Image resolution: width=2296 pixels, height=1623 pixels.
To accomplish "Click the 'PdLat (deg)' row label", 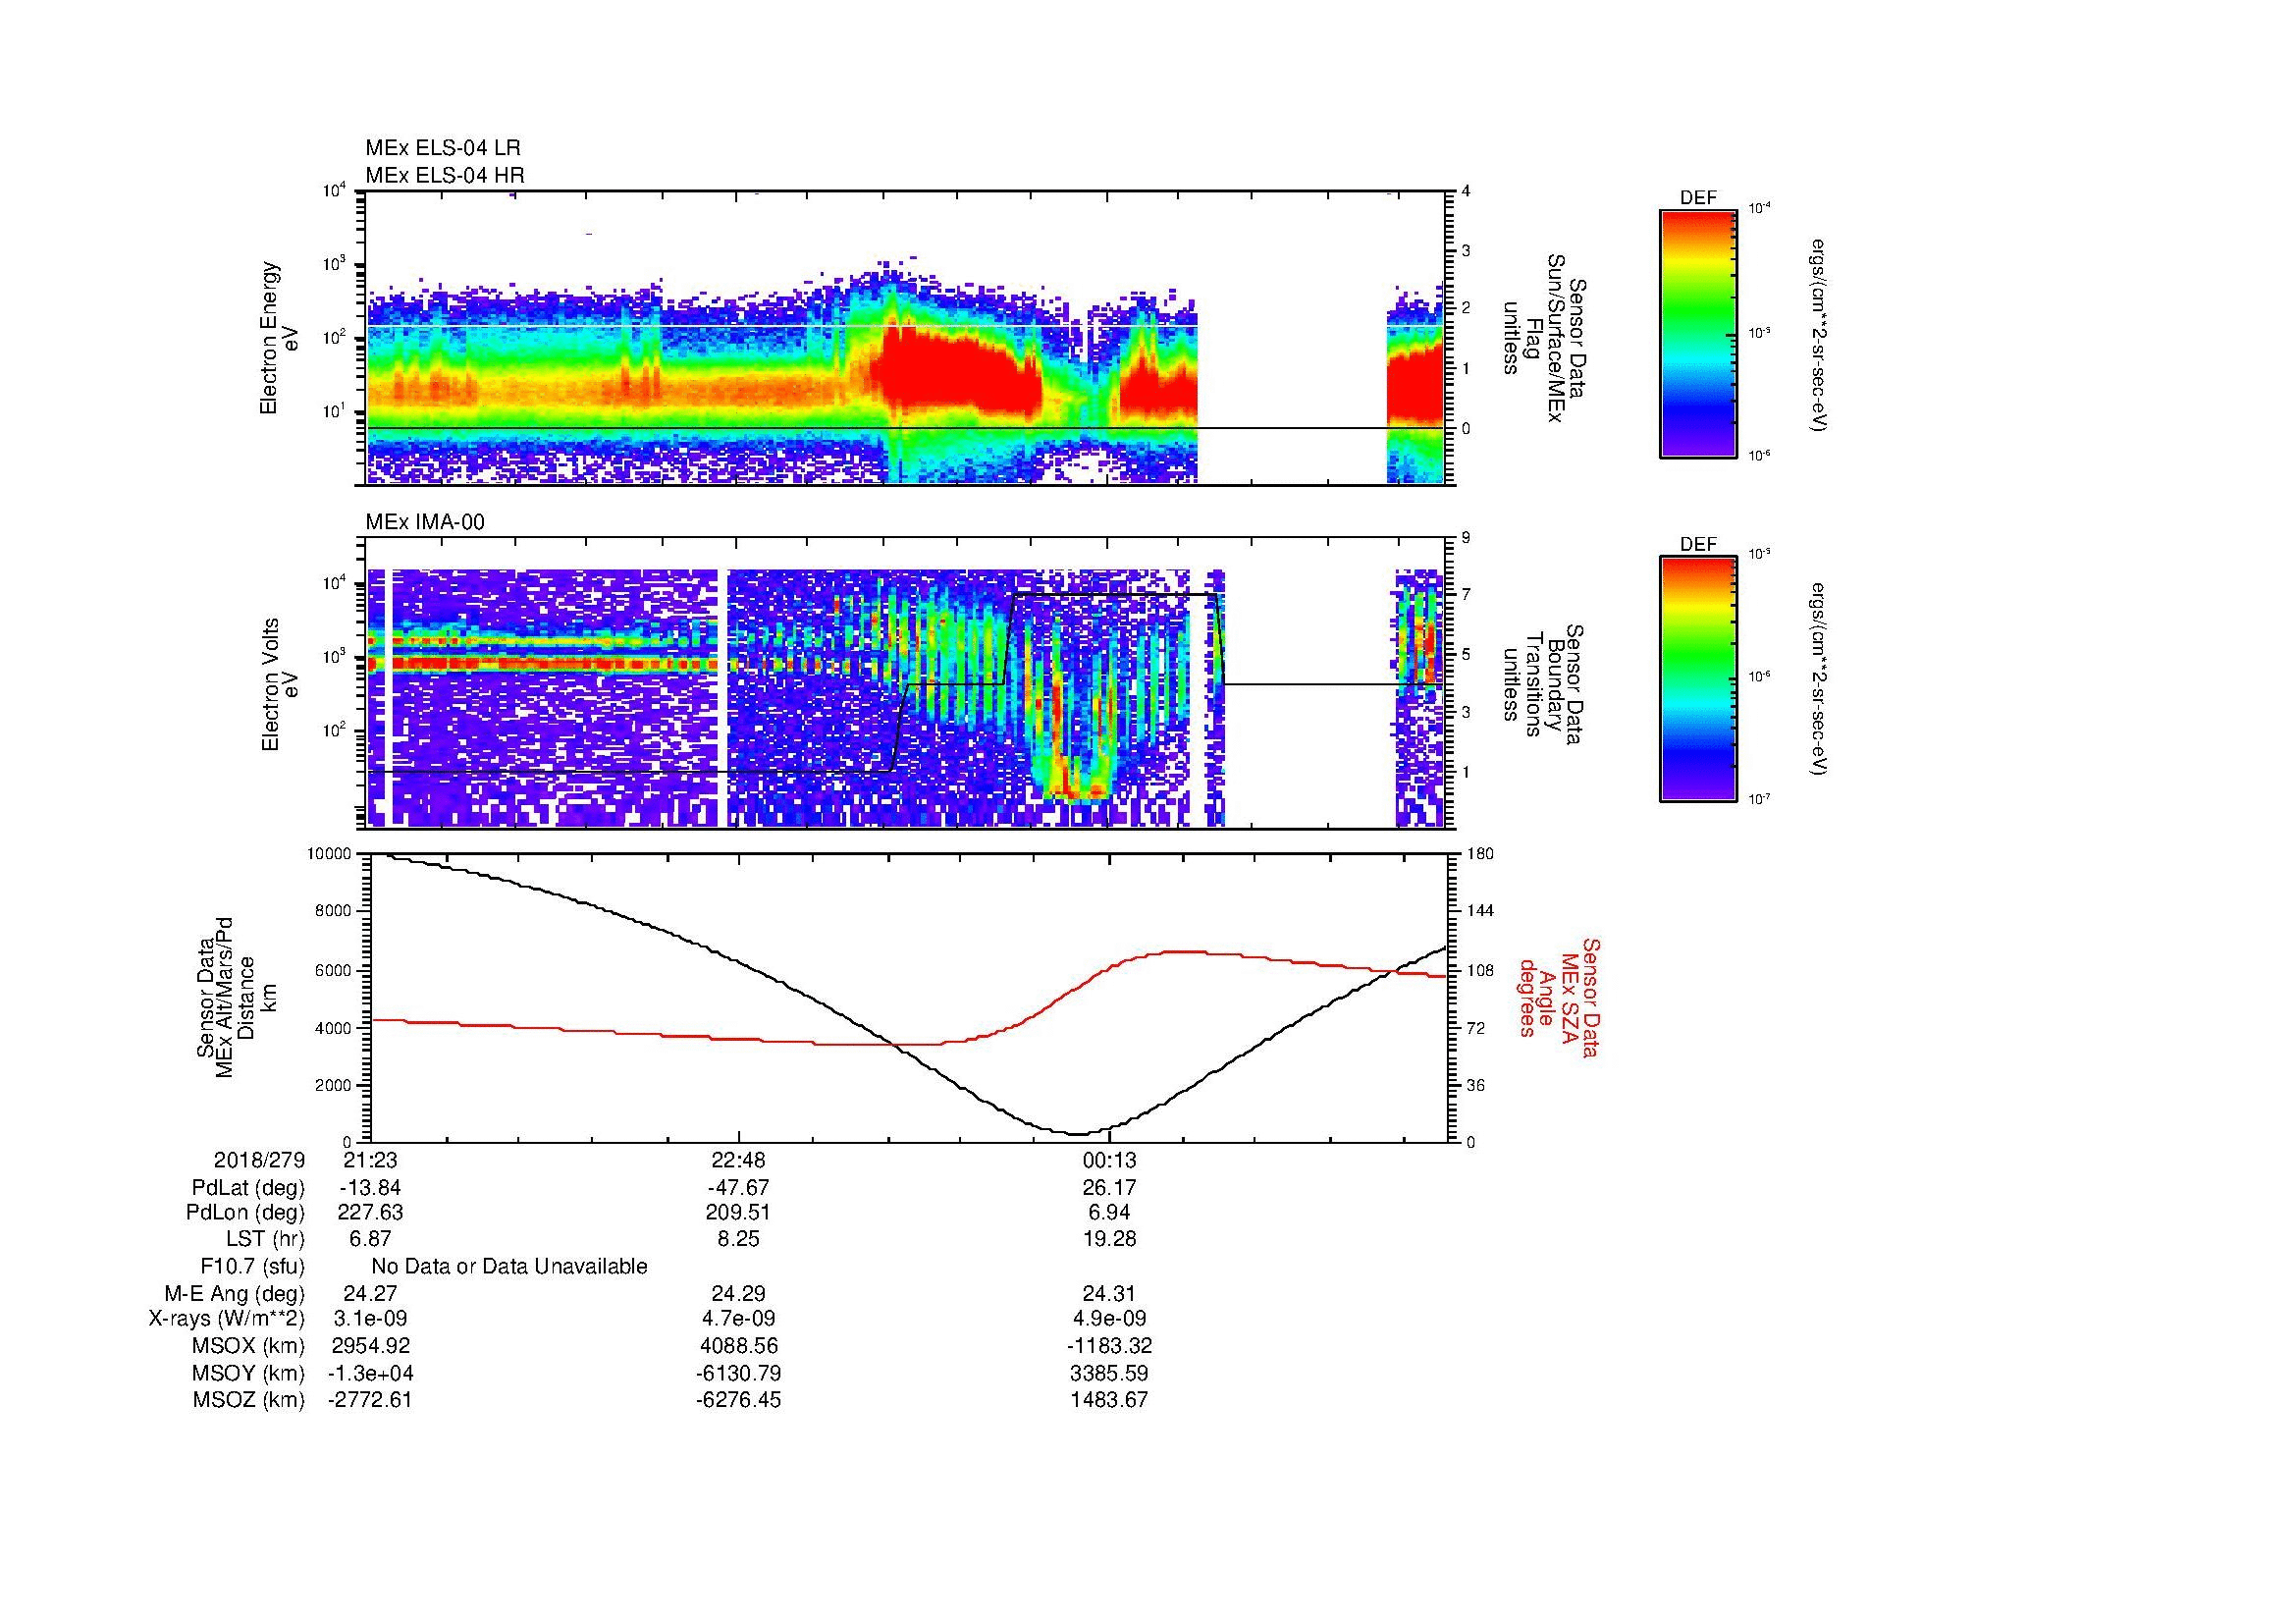I will pyautogui.click(x=248, y=1188).
